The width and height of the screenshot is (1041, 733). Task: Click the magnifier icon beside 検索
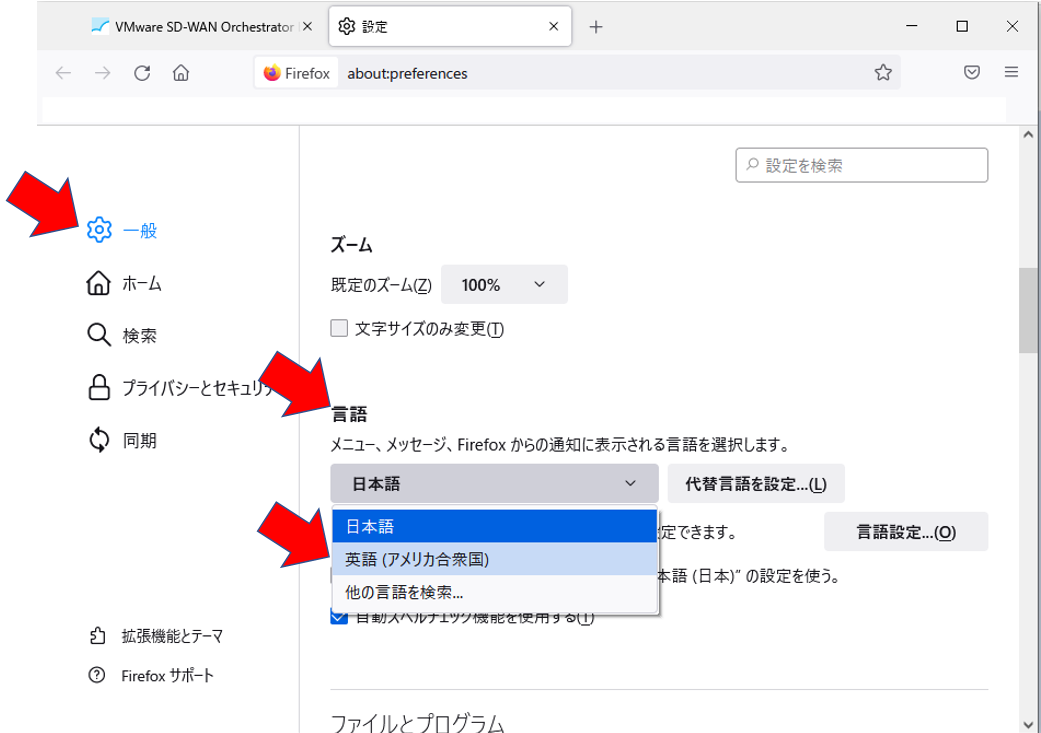point(98,335)
